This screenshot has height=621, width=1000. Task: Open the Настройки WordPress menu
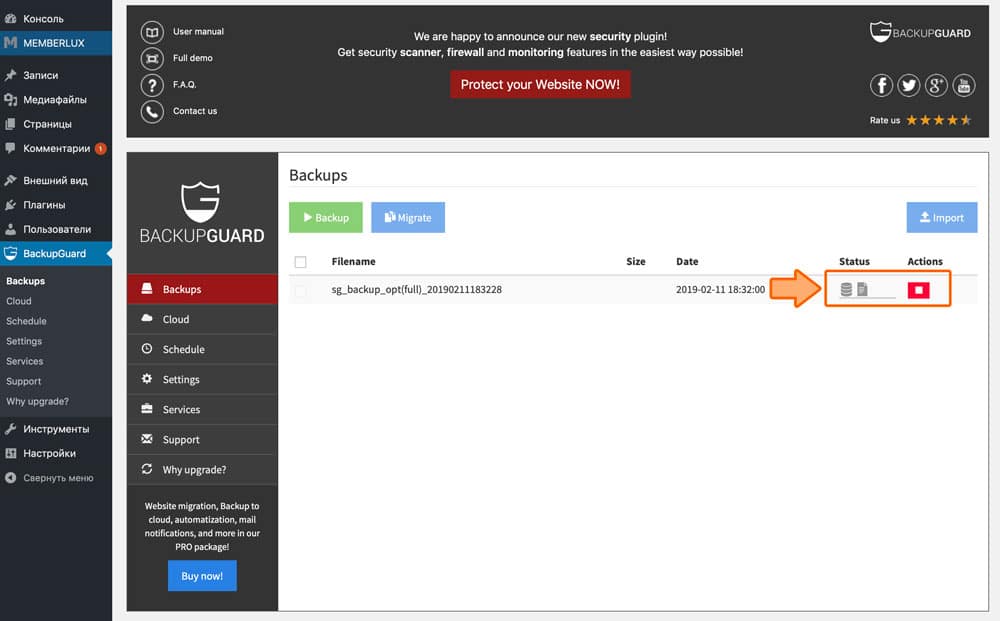48,453
